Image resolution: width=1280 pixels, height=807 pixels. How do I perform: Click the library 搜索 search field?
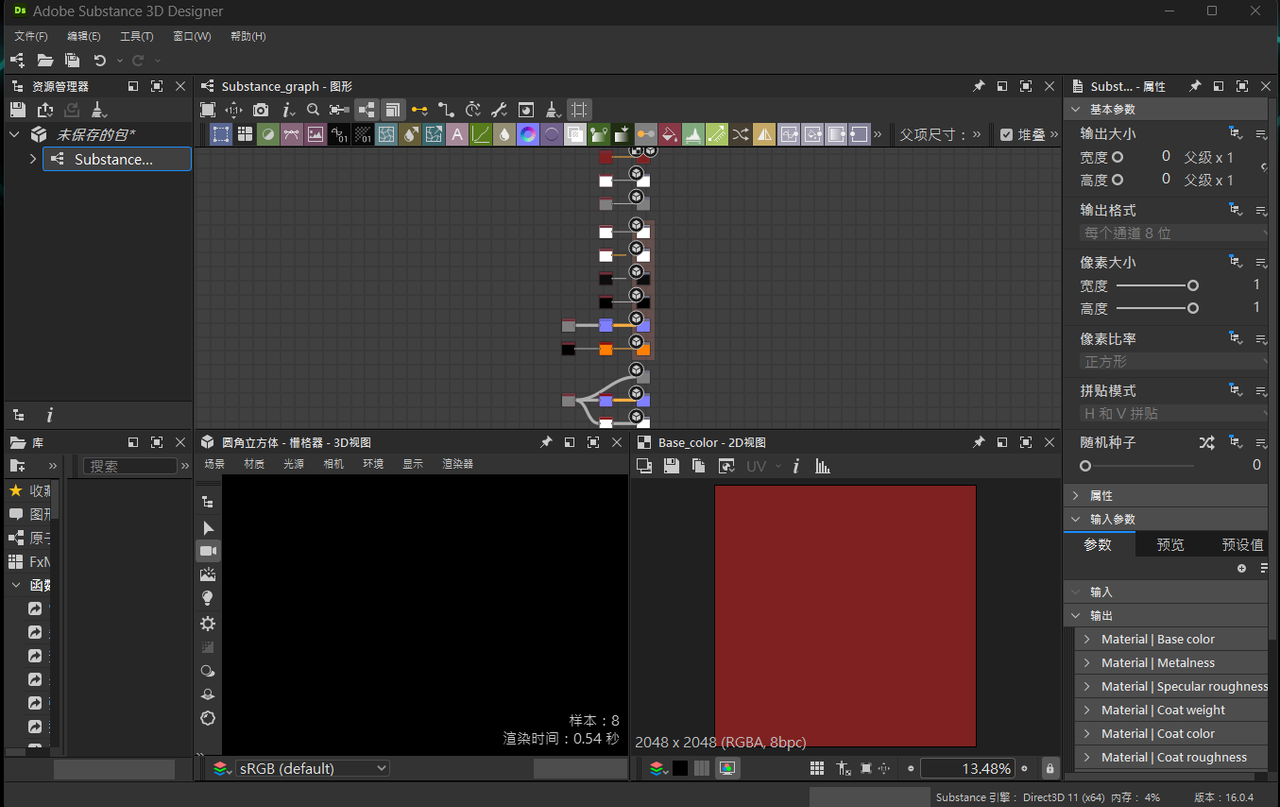[130, 466]
